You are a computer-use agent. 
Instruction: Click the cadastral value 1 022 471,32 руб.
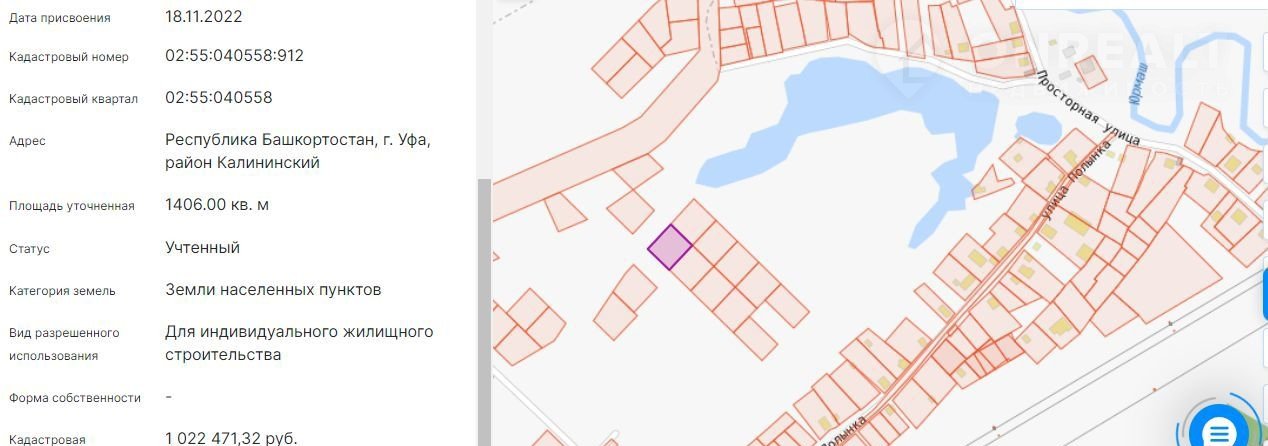coord(231,438)
